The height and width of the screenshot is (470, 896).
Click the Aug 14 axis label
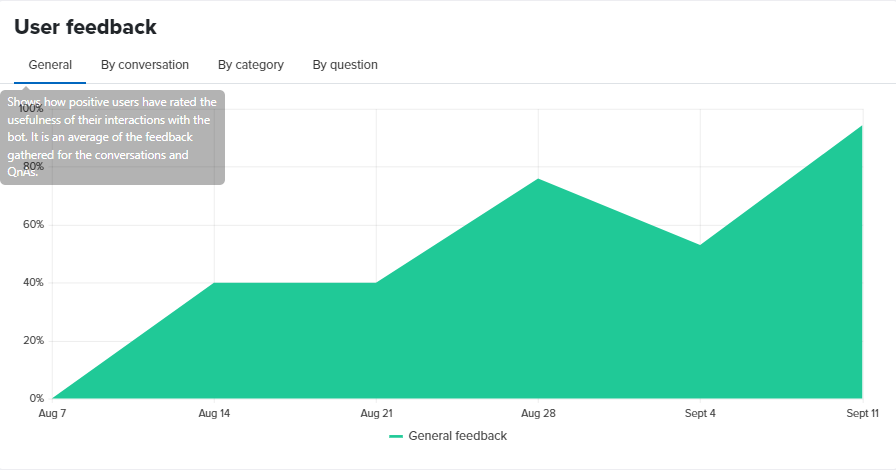pos(214,413)
